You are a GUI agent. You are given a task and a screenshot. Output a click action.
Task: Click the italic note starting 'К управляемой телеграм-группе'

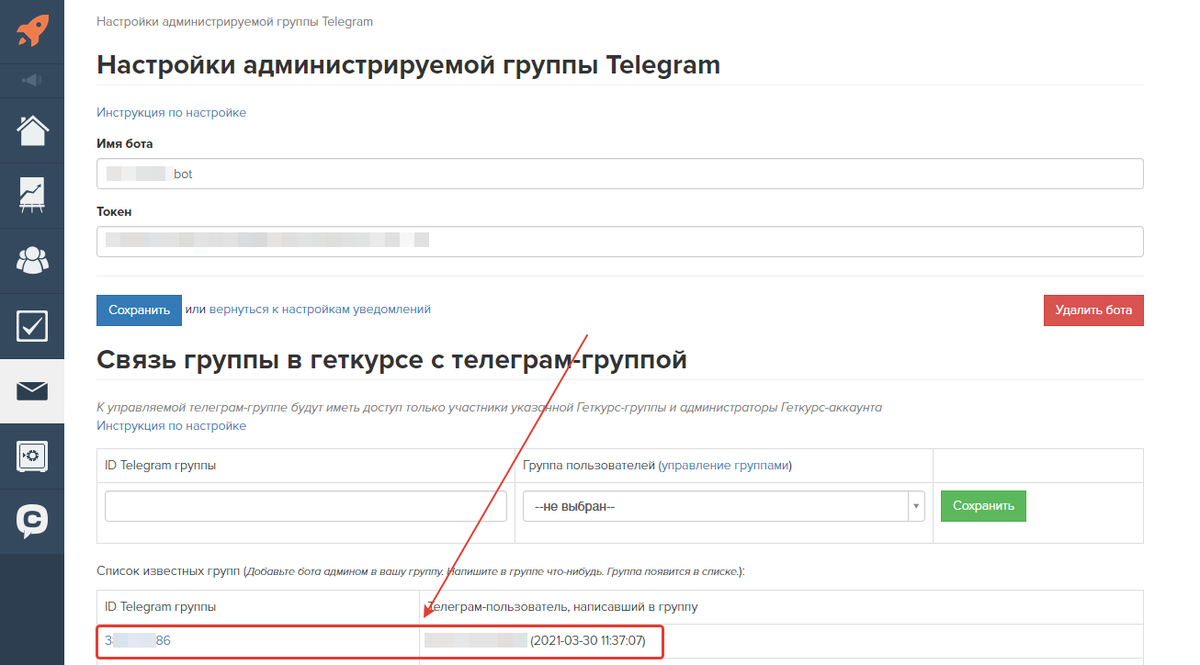coord(489,408)
